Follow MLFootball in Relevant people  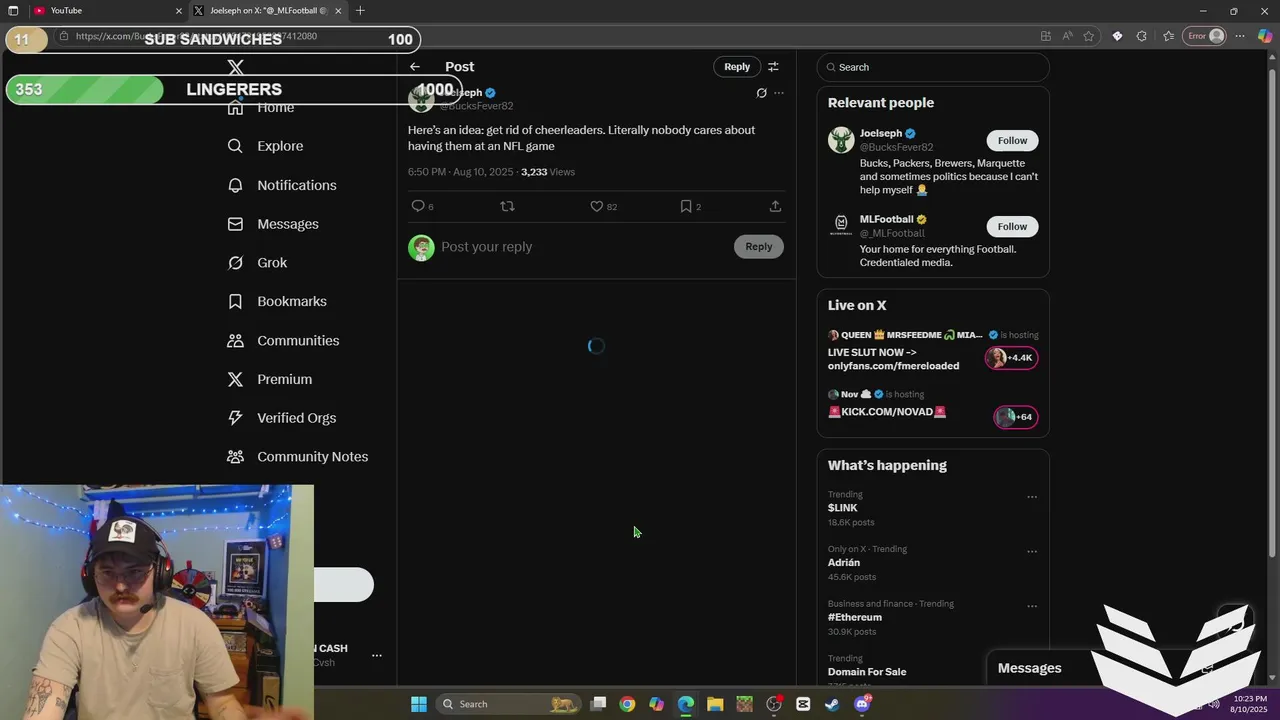(x=1012, y=227)
